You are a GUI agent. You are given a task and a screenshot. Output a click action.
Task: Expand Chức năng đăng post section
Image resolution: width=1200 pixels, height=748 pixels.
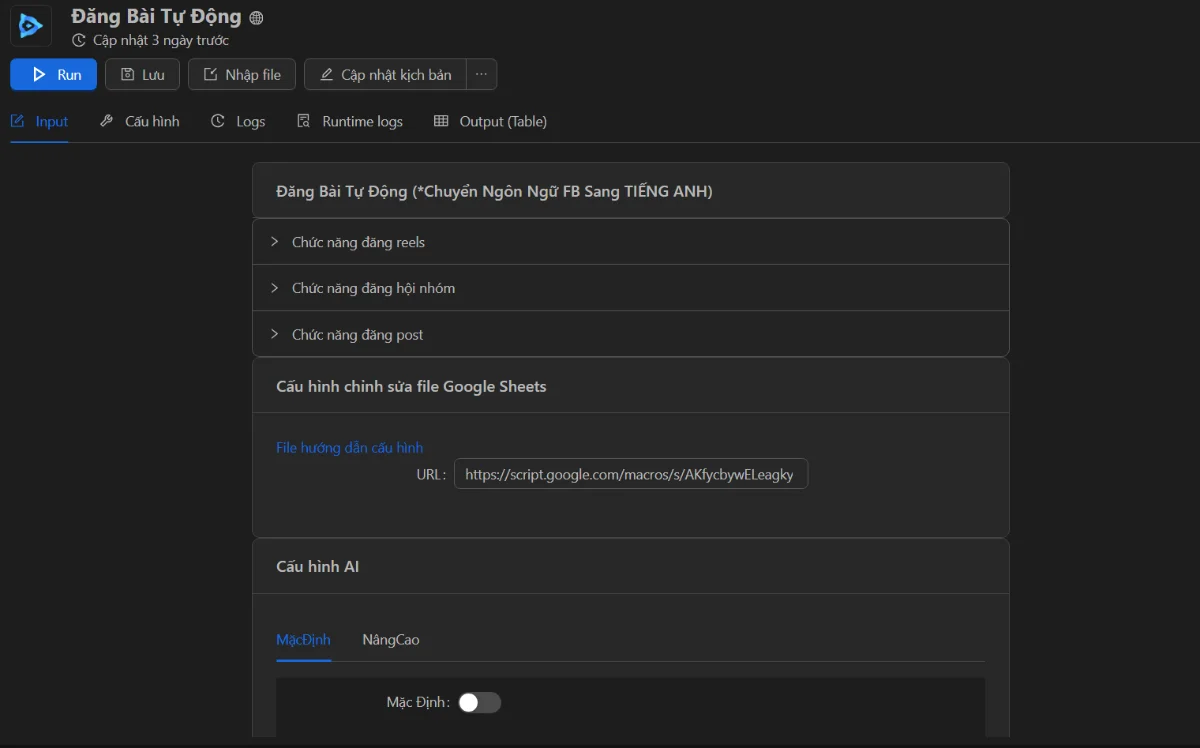tap(357, 335)
